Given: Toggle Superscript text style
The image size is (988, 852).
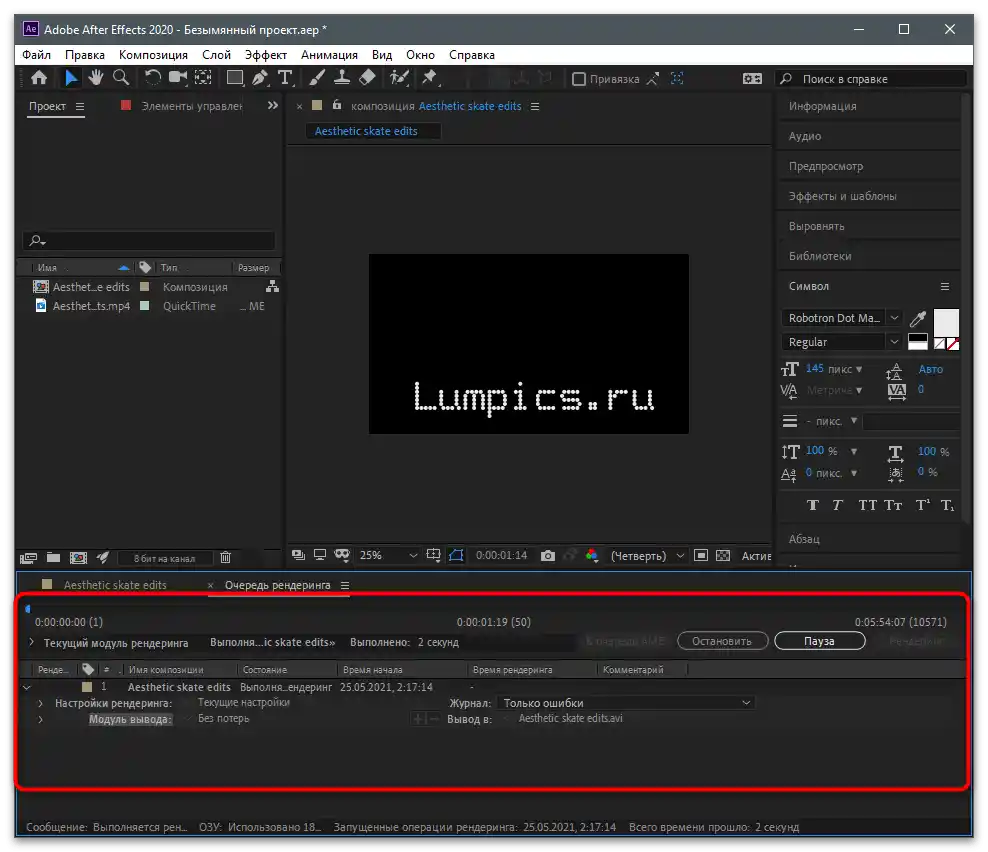Looking at the screenshot, I should [922, 505].
